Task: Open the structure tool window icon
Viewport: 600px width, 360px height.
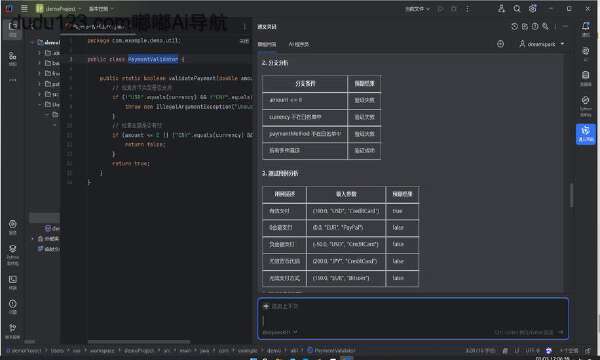Action: (x=13, y=56)
